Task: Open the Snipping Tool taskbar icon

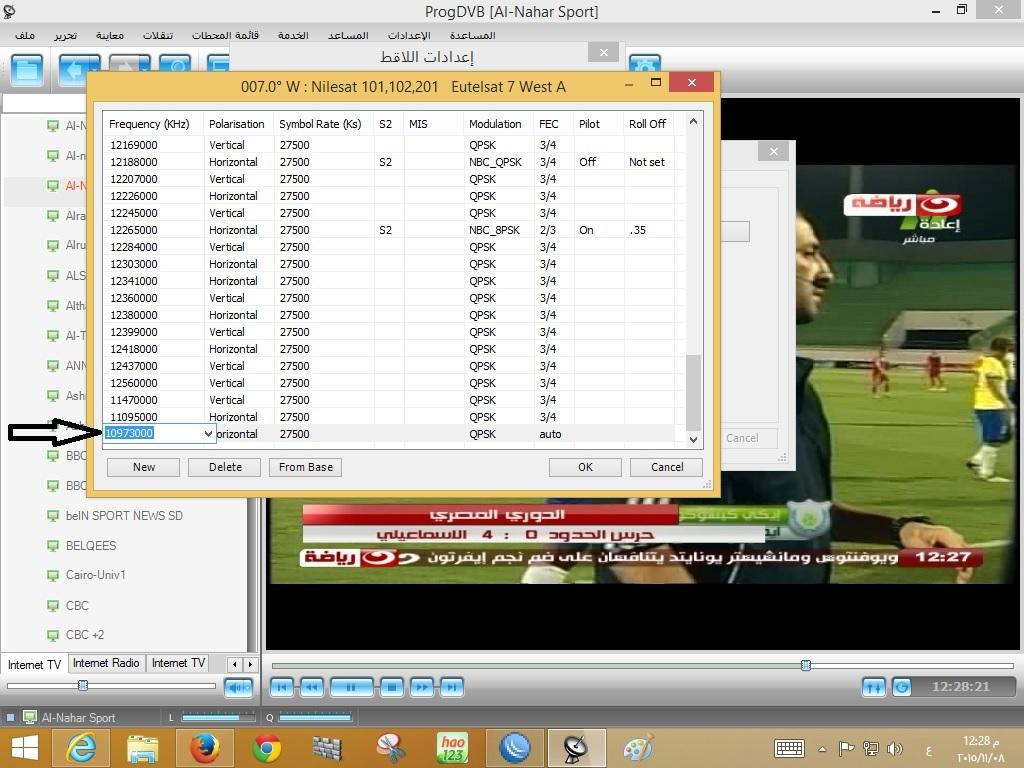Action: click(391, 748)
